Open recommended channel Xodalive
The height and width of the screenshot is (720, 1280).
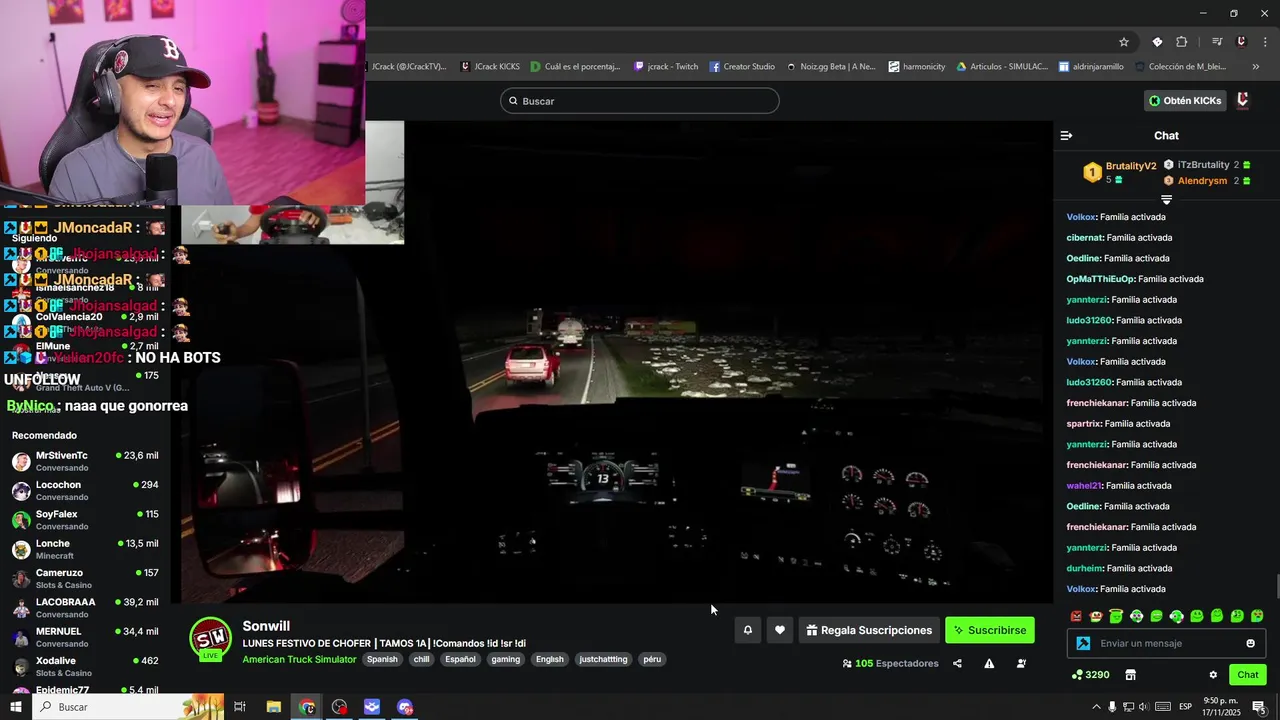(85, 666)
